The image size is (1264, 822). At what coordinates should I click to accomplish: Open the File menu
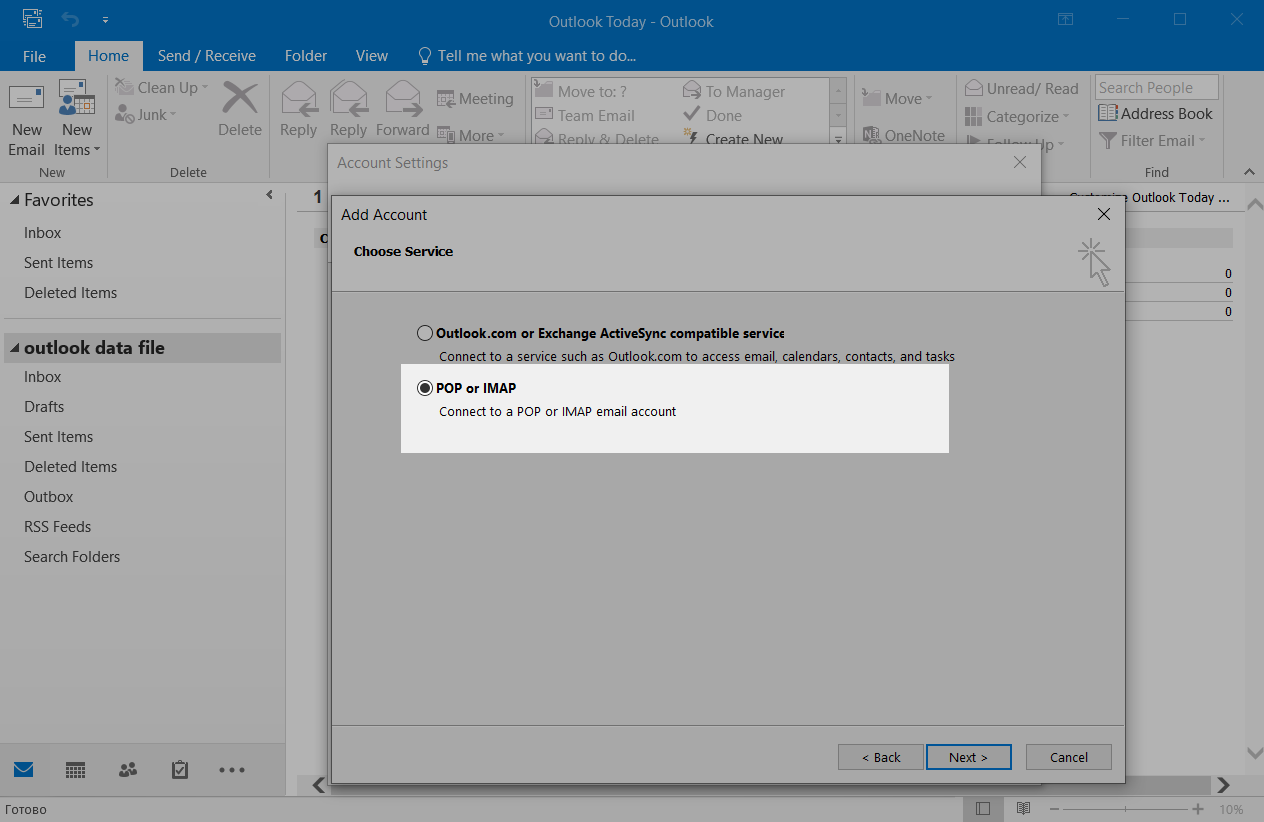[34, 56]
